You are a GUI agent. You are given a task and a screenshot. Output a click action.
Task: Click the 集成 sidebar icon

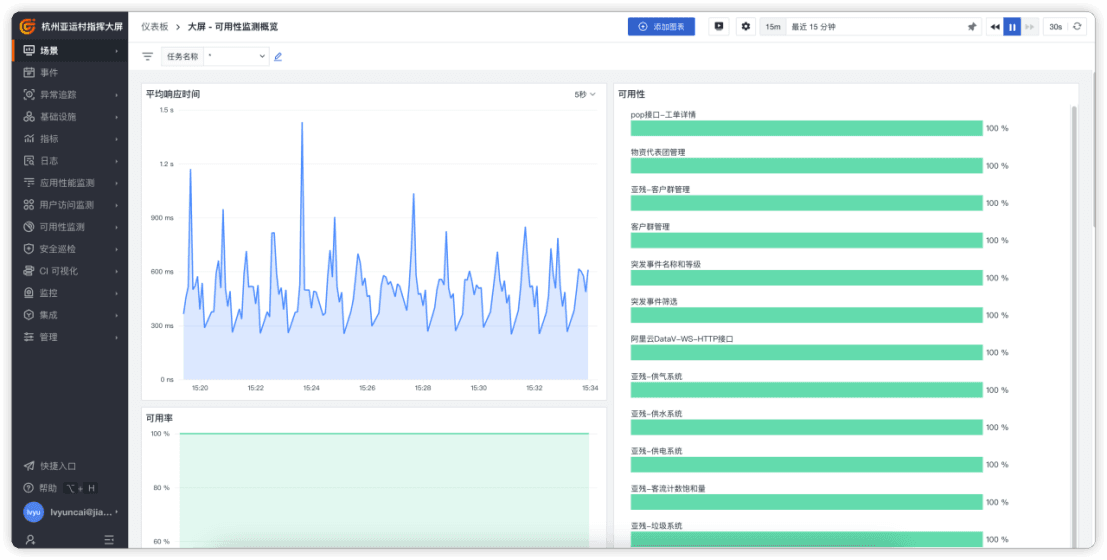click(x=29, y=315)
